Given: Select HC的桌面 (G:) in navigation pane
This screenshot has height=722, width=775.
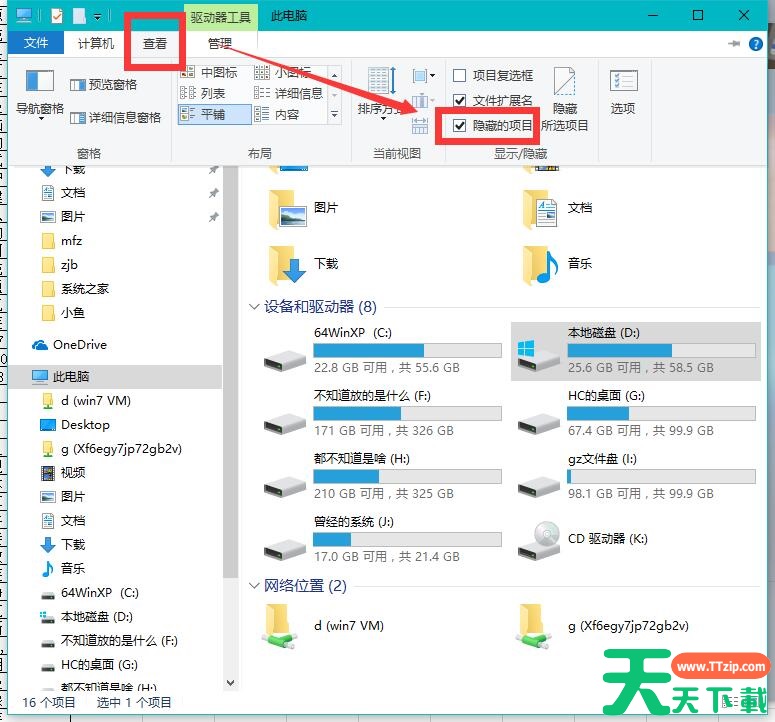Looking at the screenshot, I should [89, 665].
